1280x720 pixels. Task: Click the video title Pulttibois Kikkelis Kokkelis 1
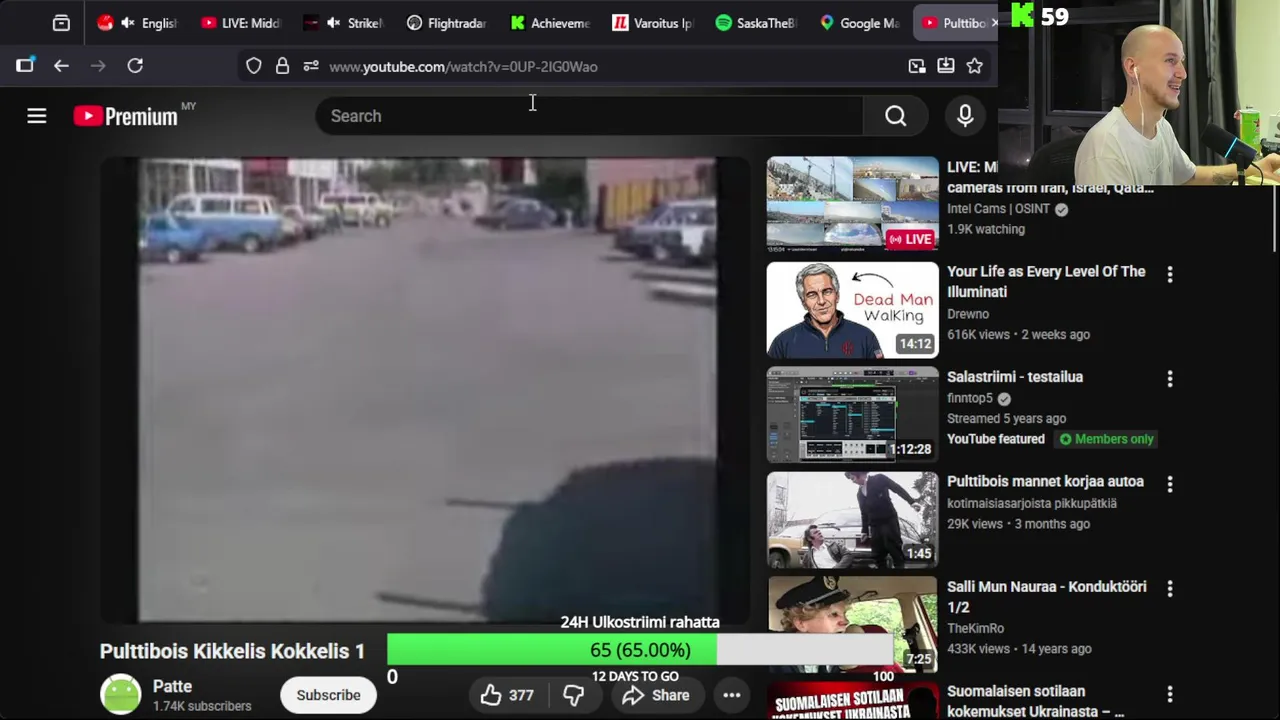point(232,651)
